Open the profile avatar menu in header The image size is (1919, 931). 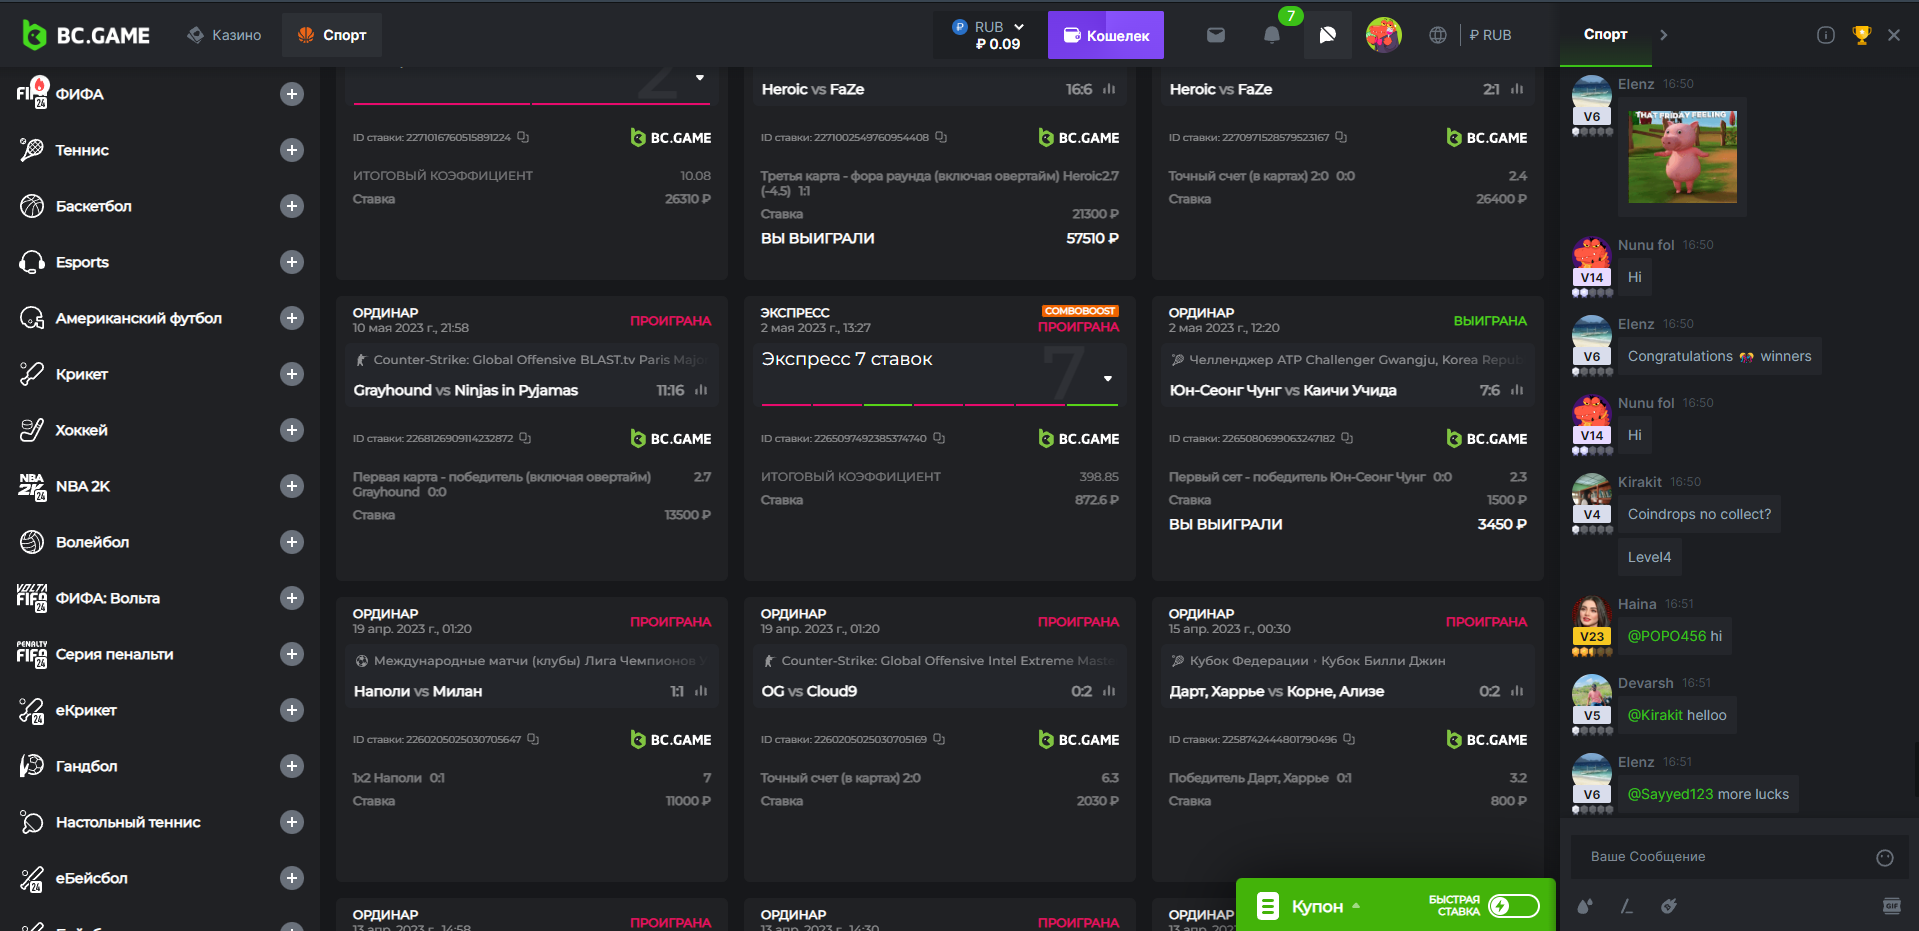tap(1384, 35)
